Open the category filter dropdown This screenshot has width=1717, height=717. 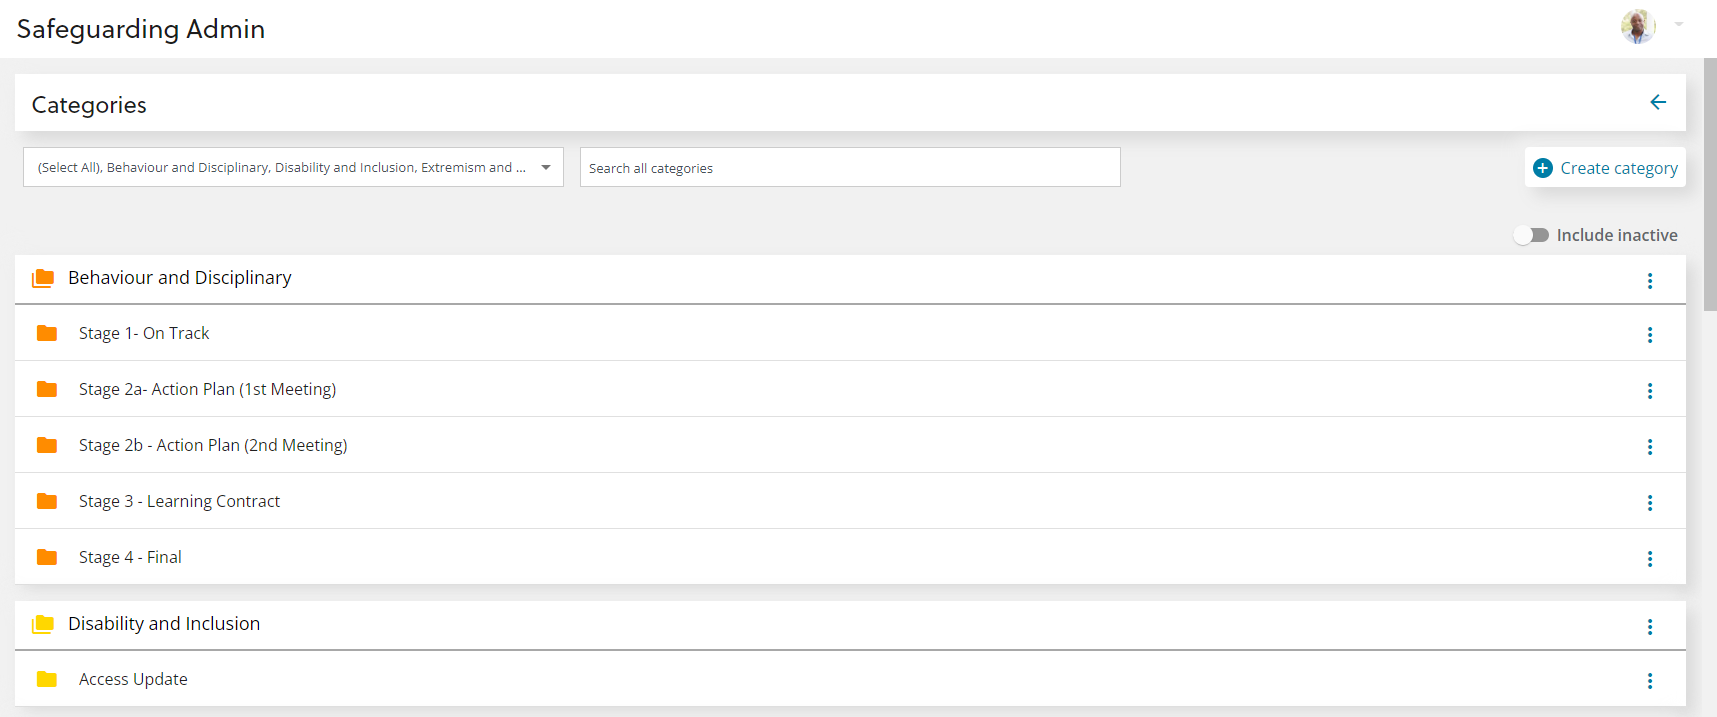point(546,167)
